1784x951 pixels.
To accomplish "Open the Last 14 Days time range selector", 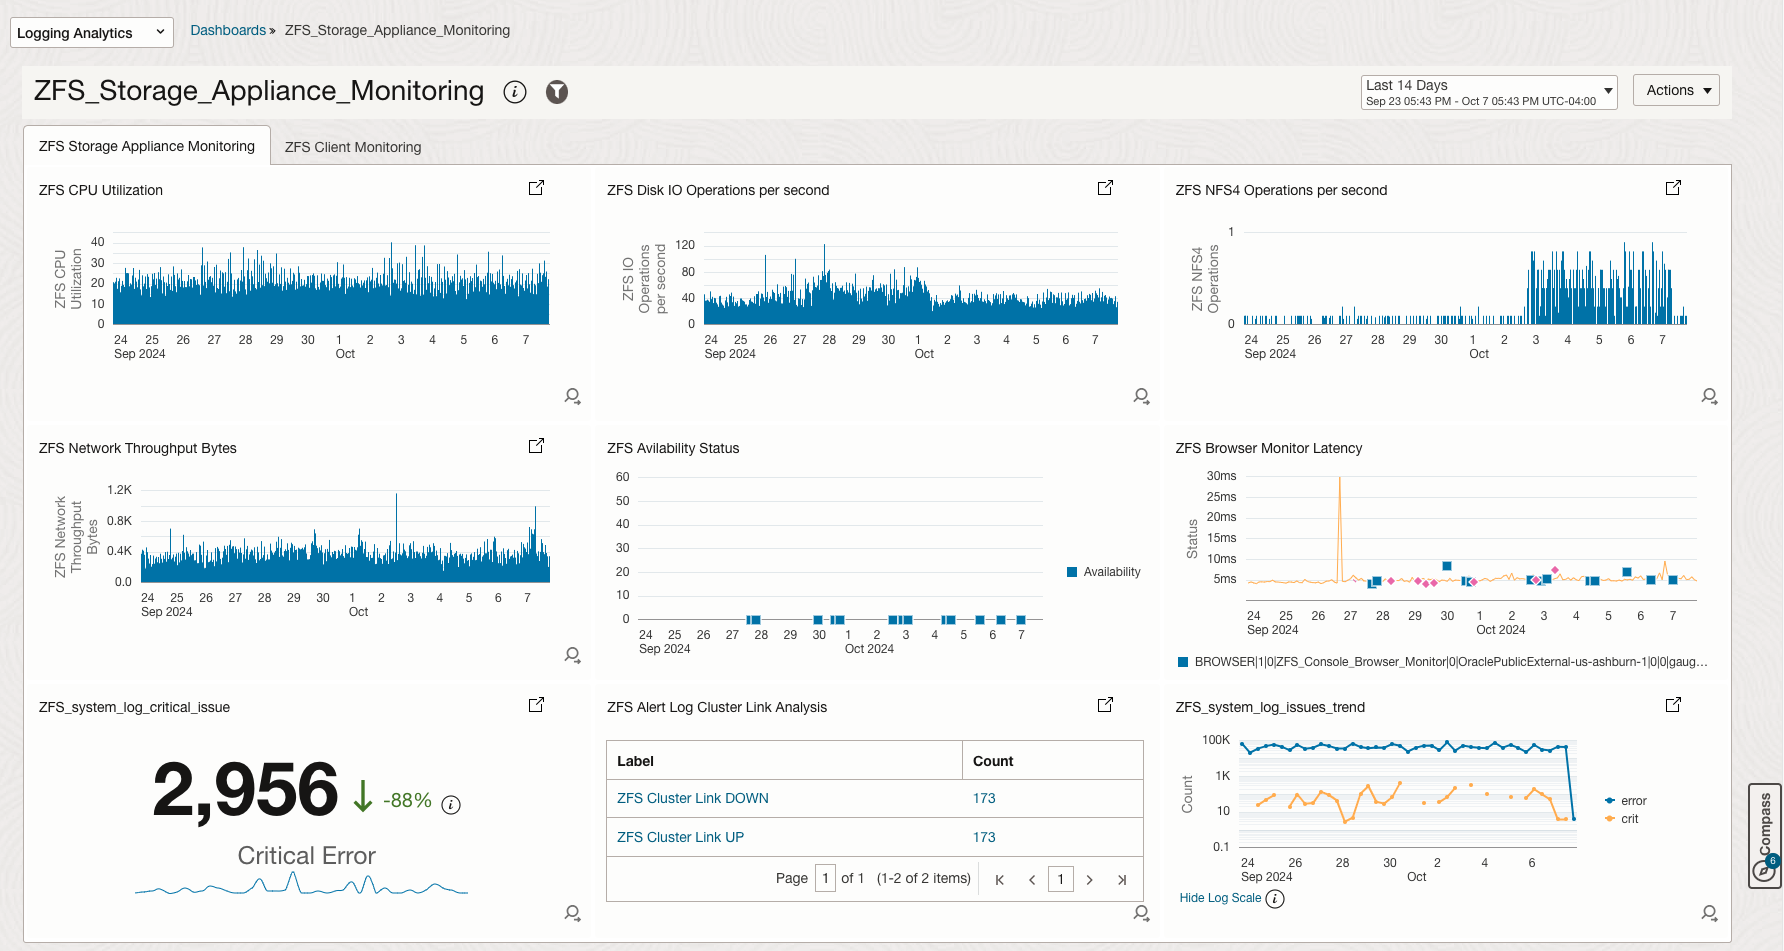I will [1488, 91].
